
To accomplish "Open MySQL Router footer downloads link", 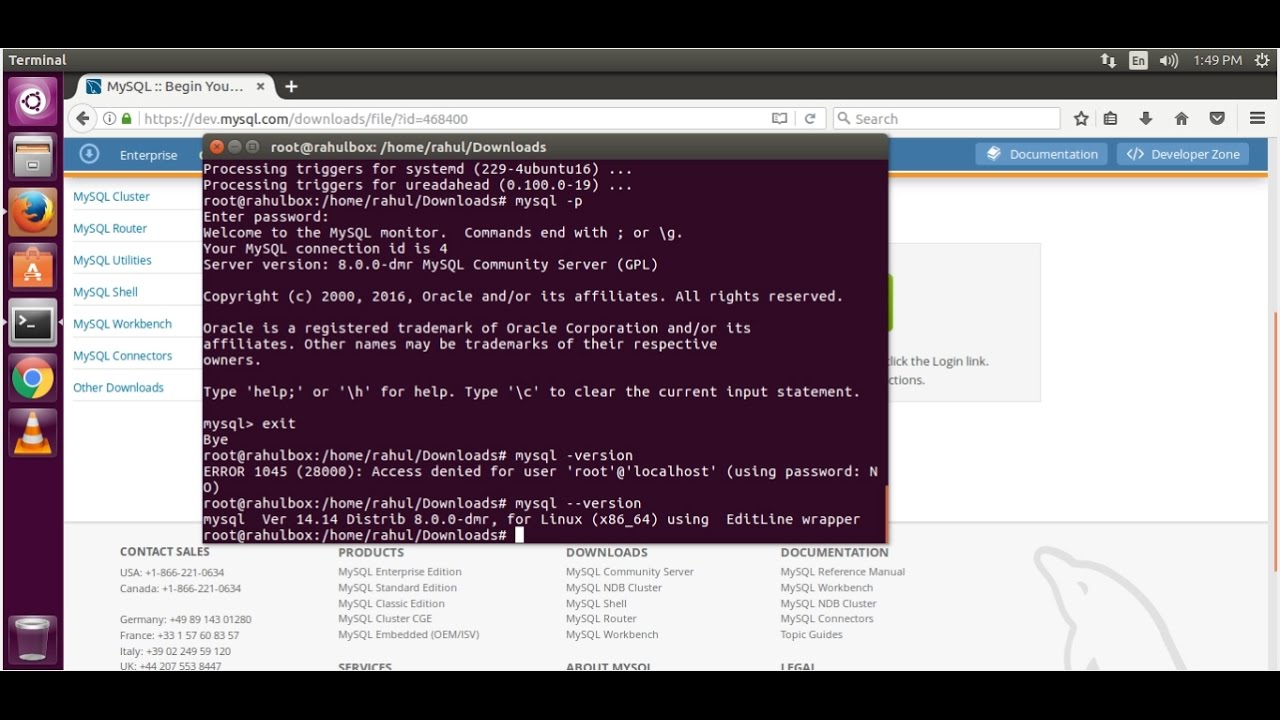I will (601, 619).
